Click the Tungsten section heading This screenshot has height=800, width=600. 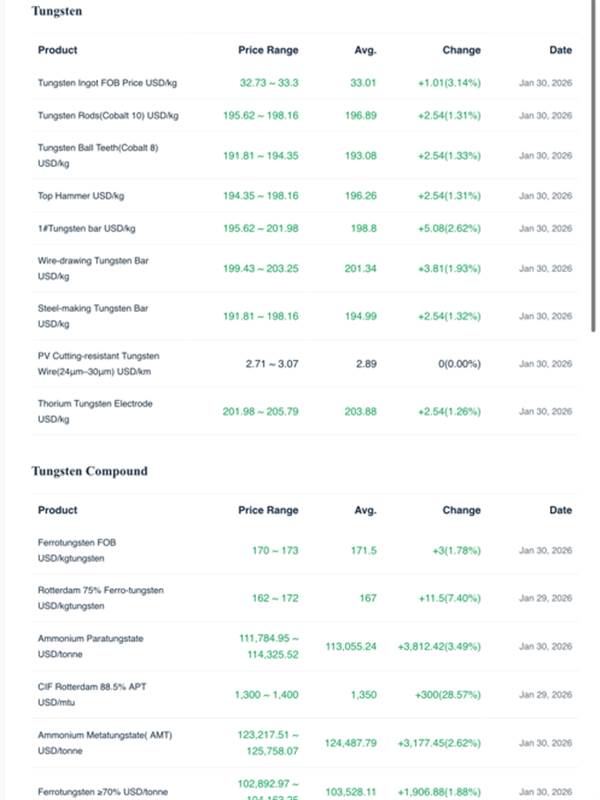[x=57, y=12]
